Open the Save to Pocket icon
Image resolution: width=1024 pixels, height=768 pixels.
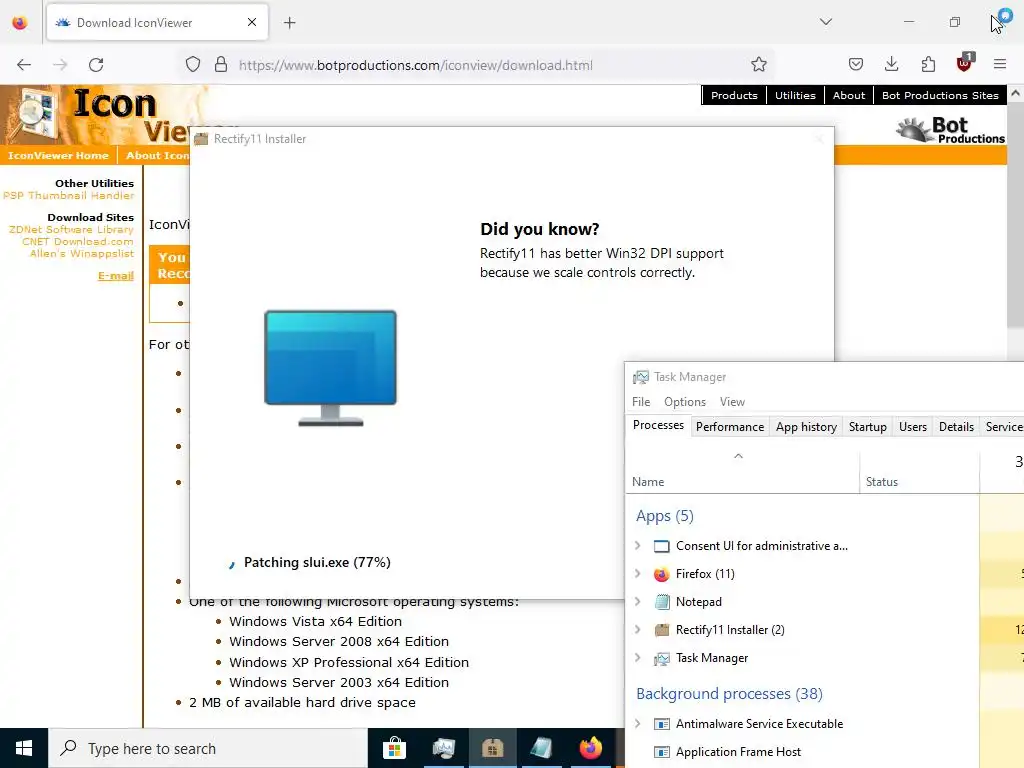coord(856,65)
